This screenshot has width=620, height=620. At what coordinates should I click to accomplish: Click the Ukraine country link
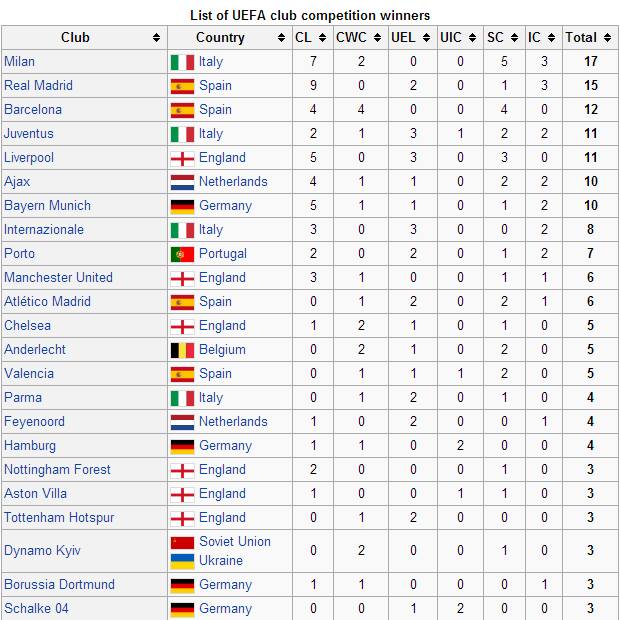click(221, 560)
